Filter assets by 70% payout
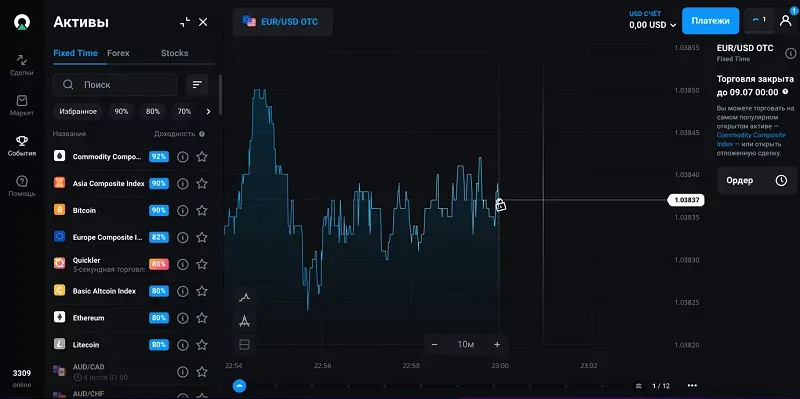This screenshot has width=800, height=399. 184,111
